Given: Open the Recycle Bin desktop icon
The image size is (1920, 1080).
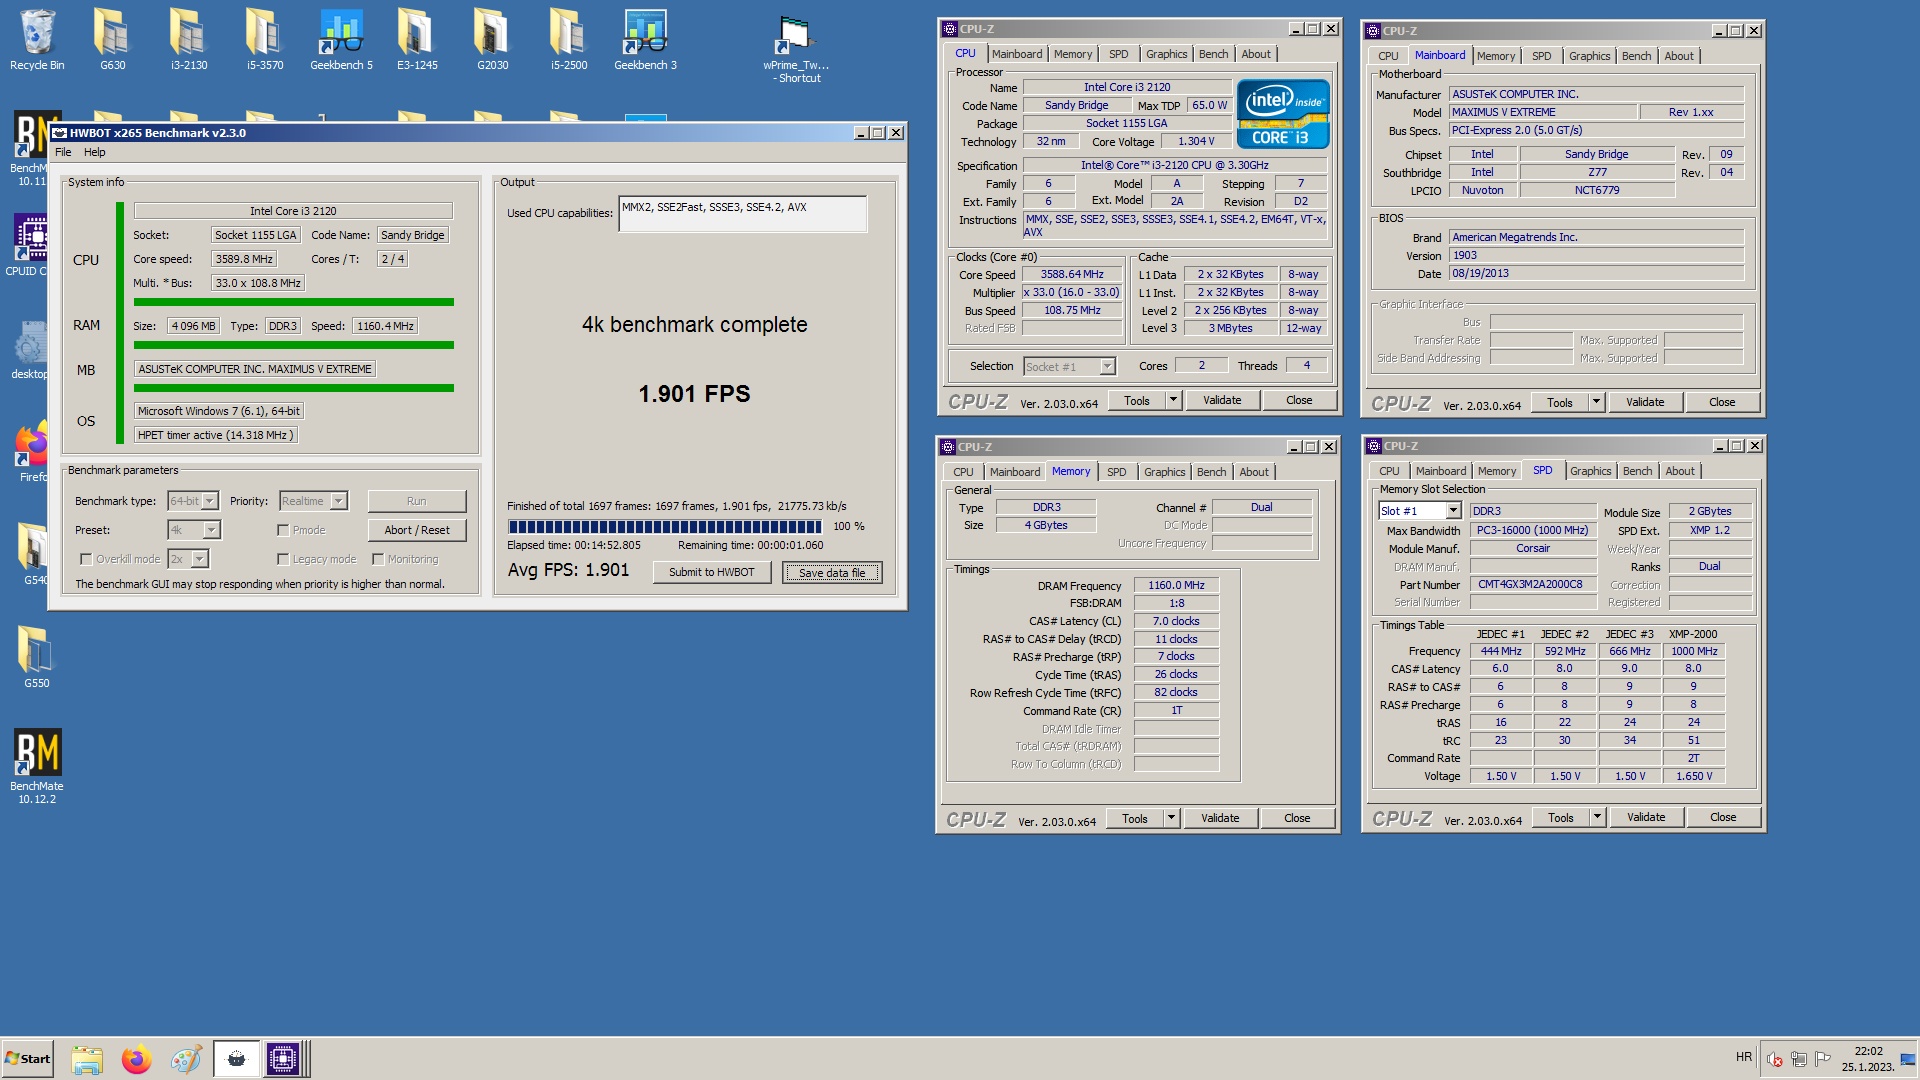Looking at the screenshot, I should point(37,40).
